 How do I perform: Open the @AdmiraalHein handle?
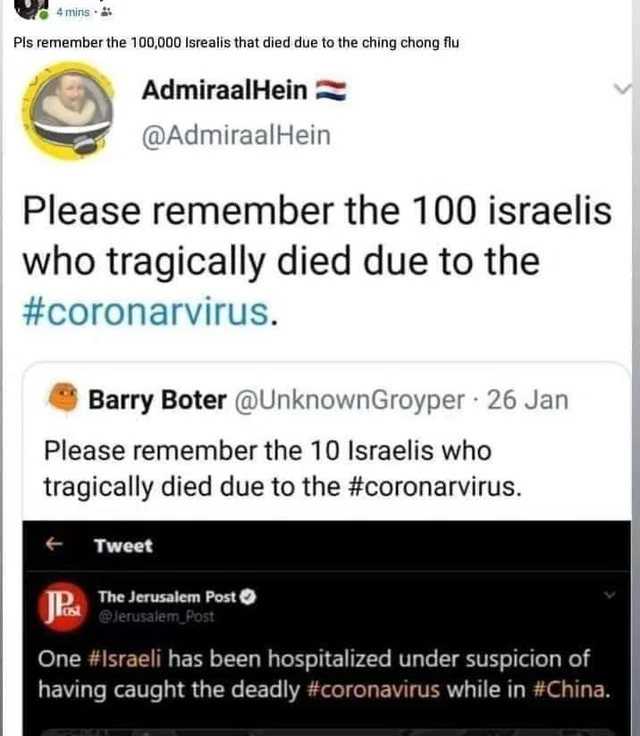236,135
